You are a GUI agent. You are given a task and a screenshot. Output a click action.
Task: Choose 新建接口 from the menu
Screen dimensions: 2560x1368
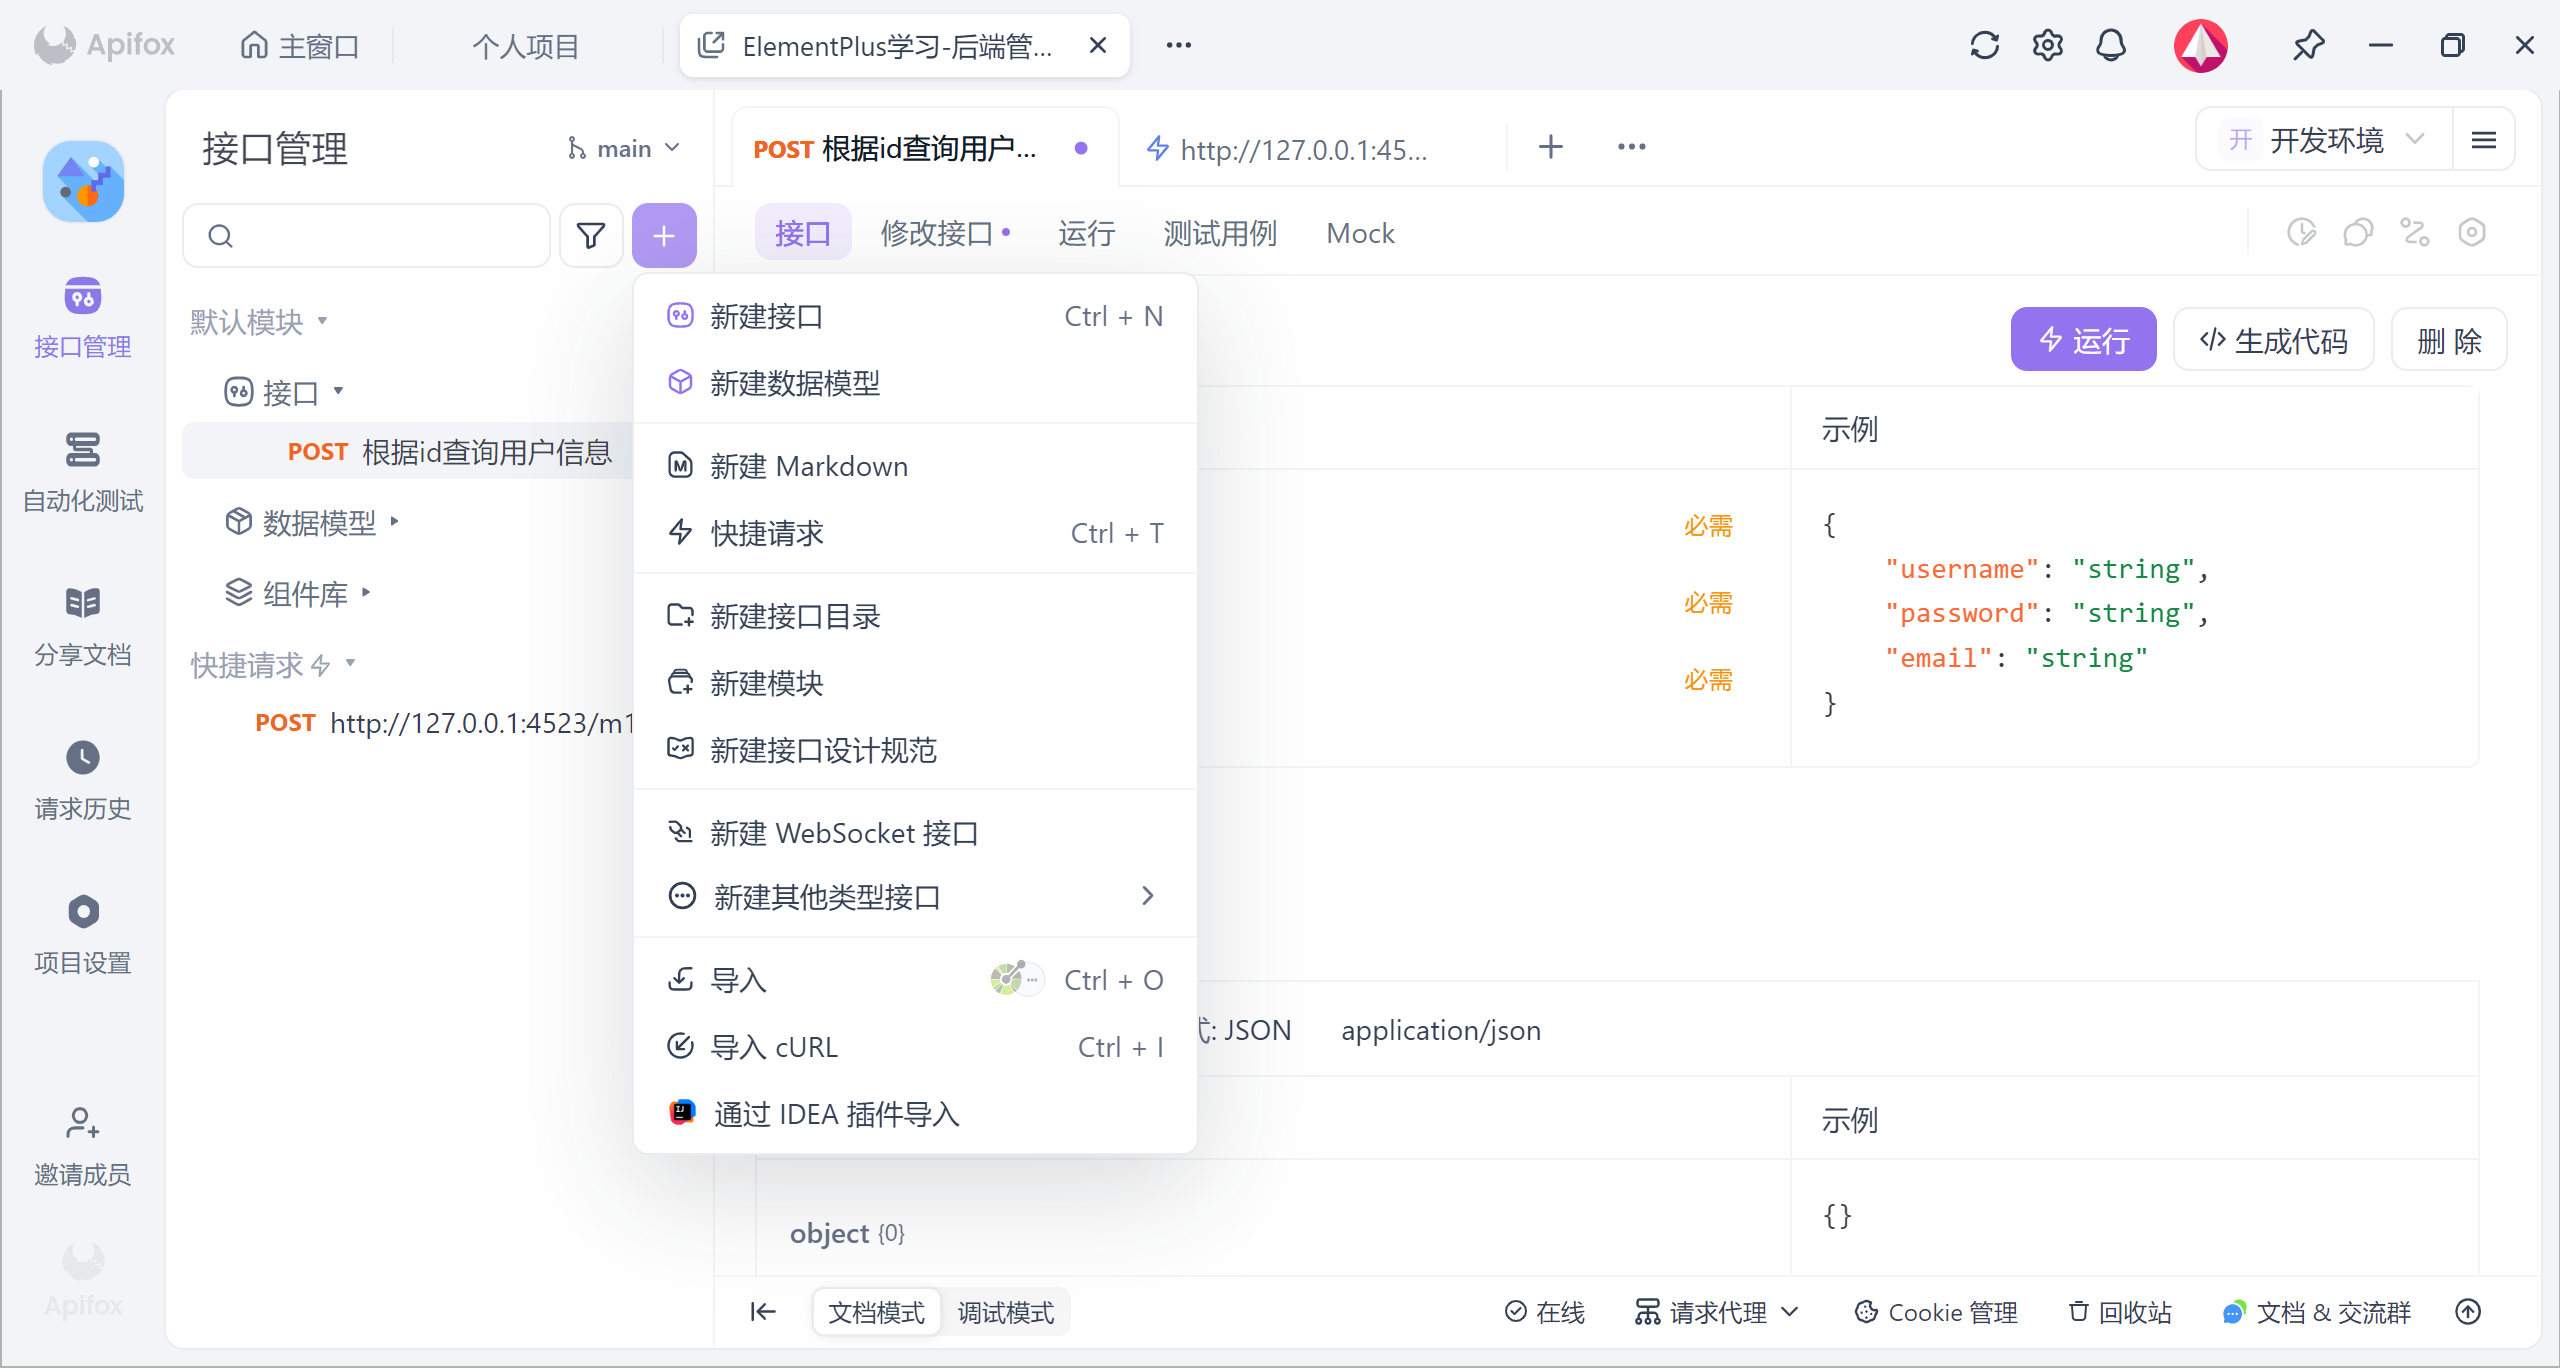pyautogui.click(x=766, y=317)
